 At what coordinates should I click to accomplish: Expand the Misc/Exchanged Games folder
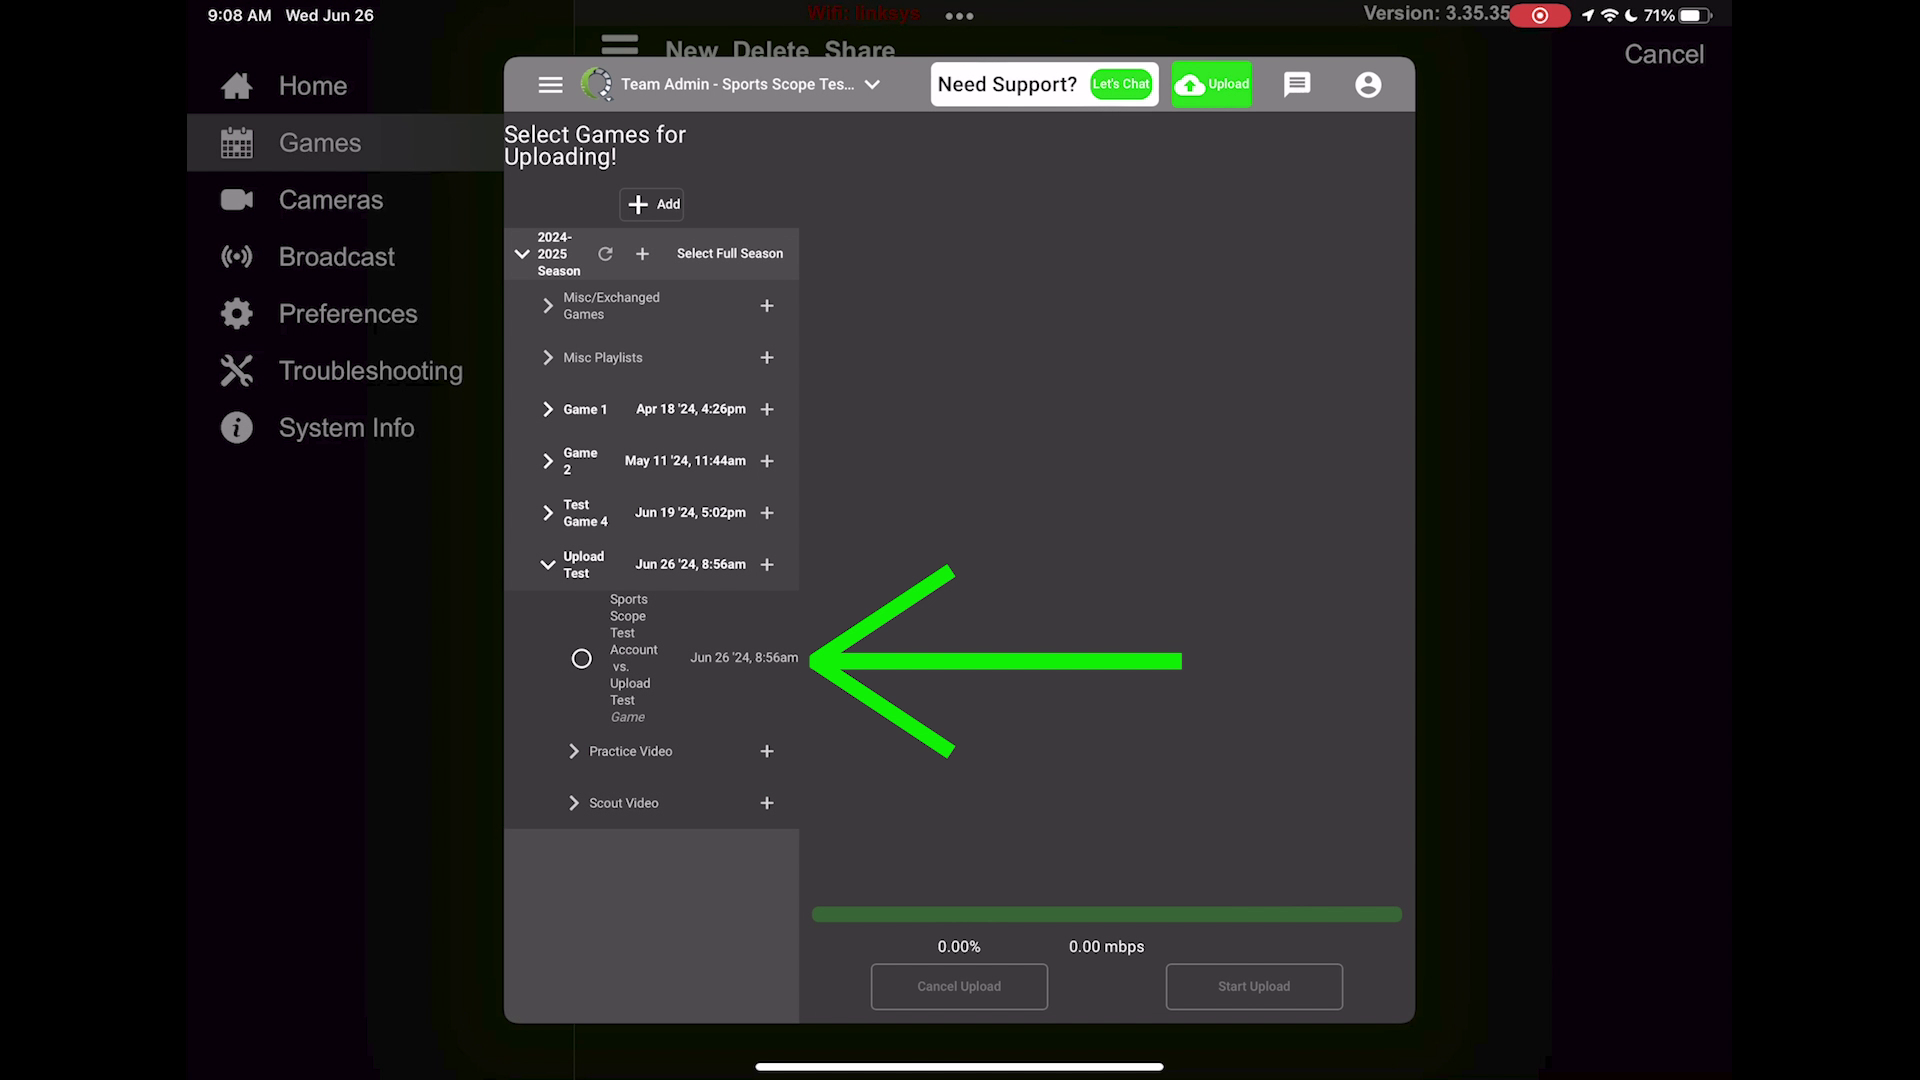pos(548,306)
